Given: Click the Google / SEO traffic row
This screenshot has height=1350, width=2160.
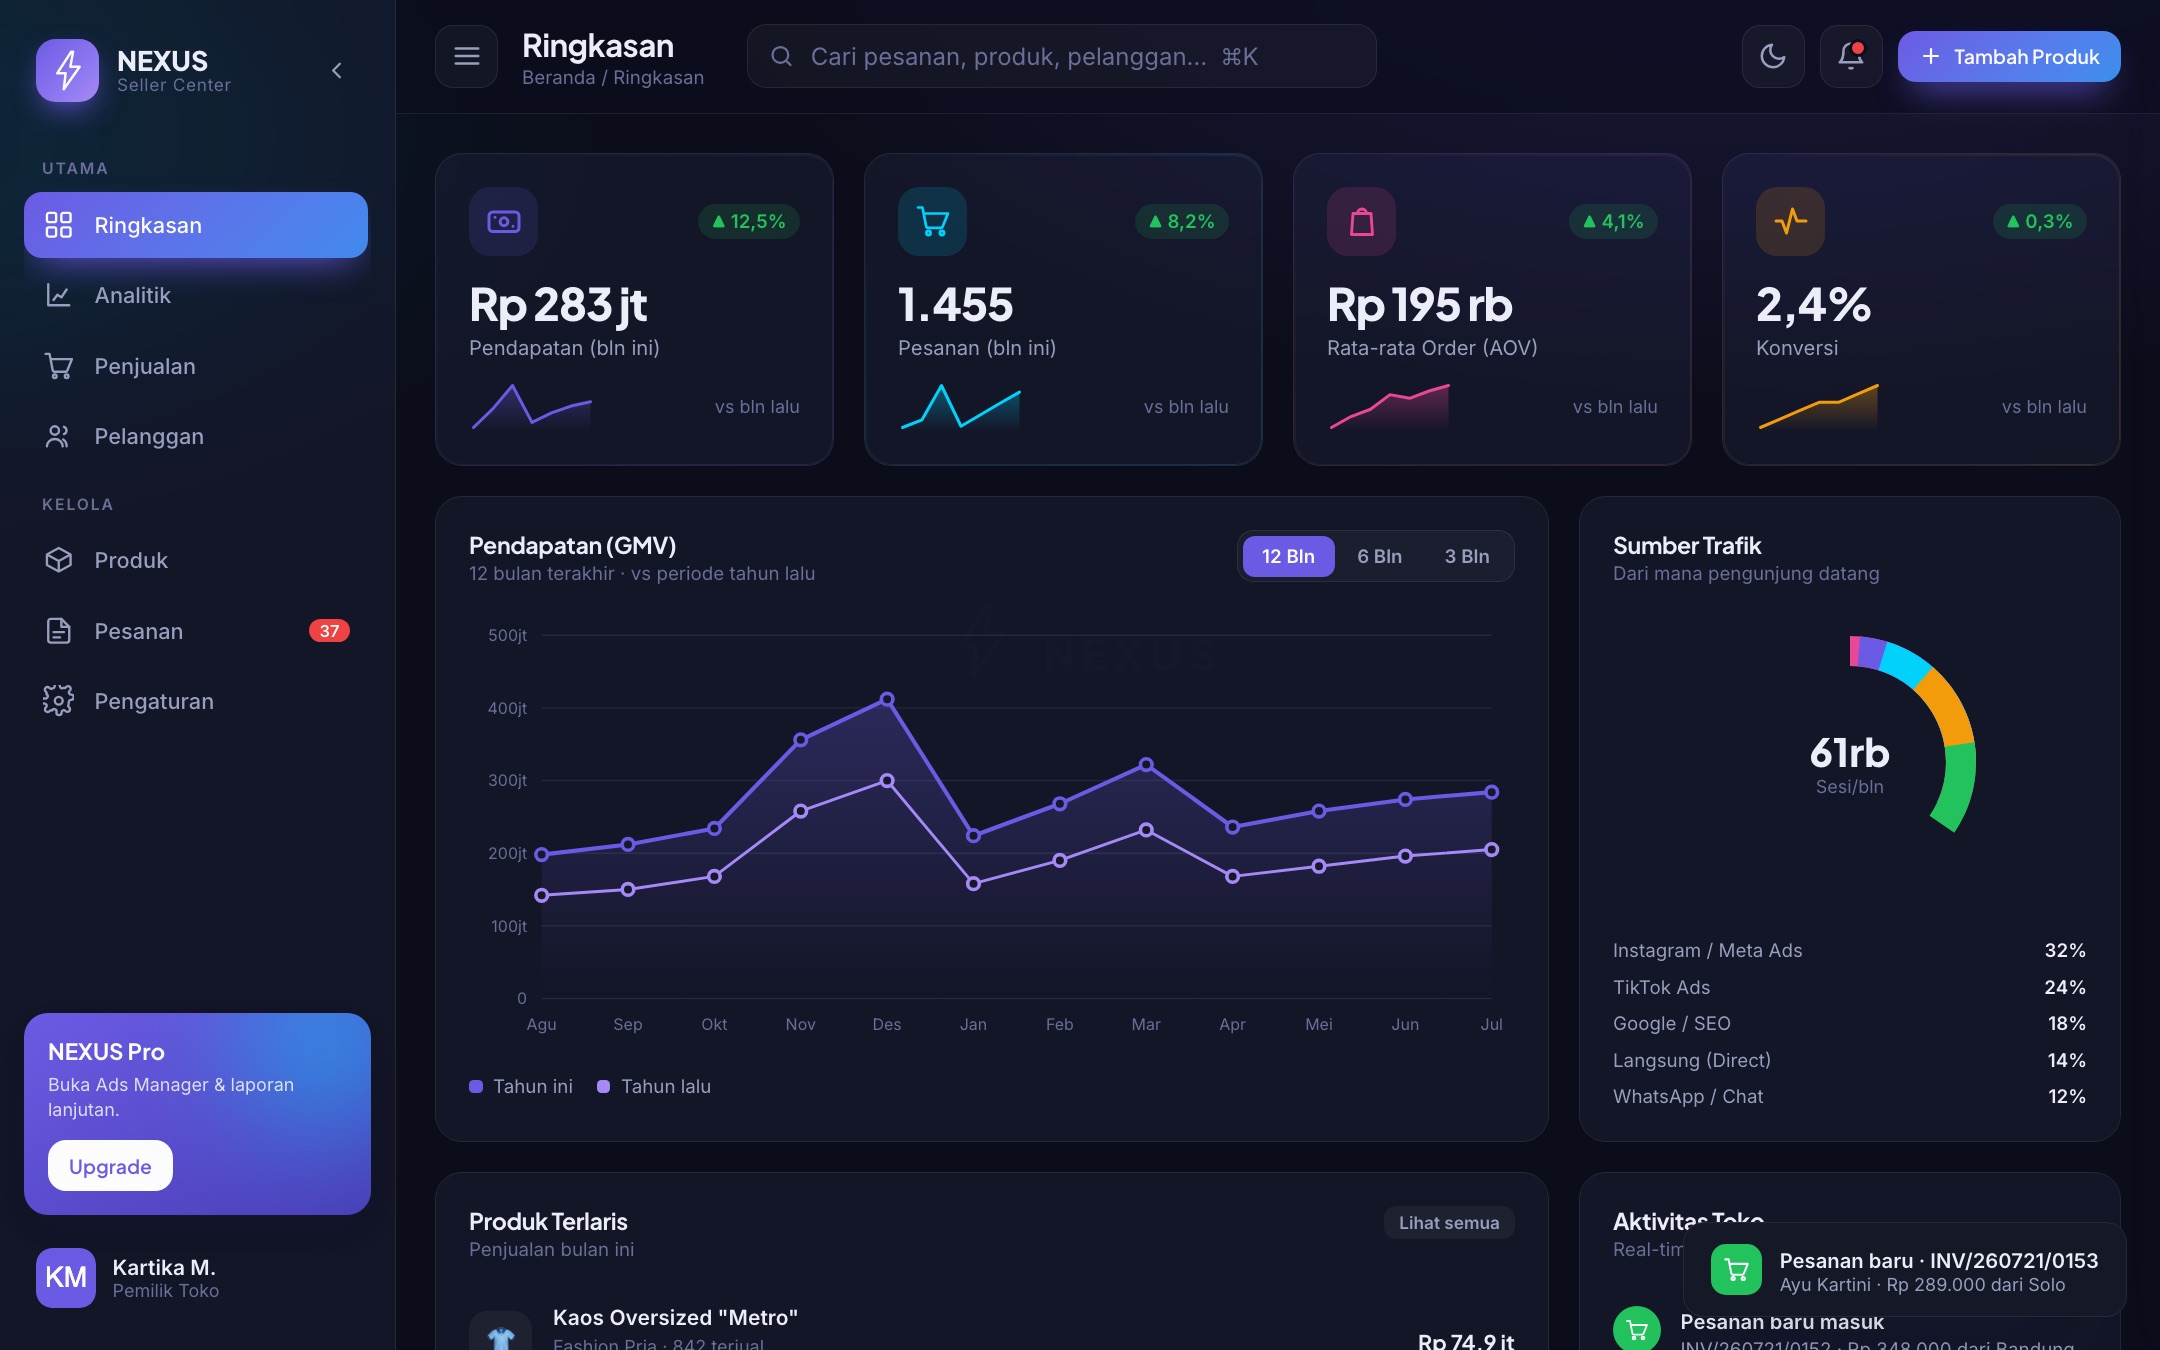Looking at the screenshot, I should [x=1849, y=1023].
